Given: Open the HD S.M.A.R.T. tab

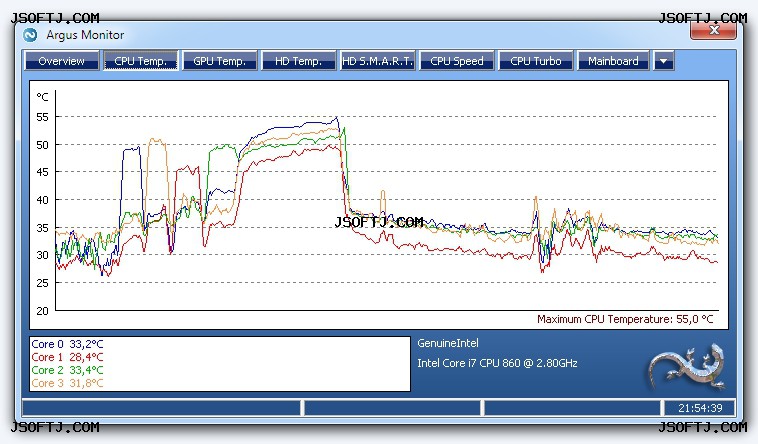Looking at the screenshot, I should pyautogui.click(x=378, y=61).
